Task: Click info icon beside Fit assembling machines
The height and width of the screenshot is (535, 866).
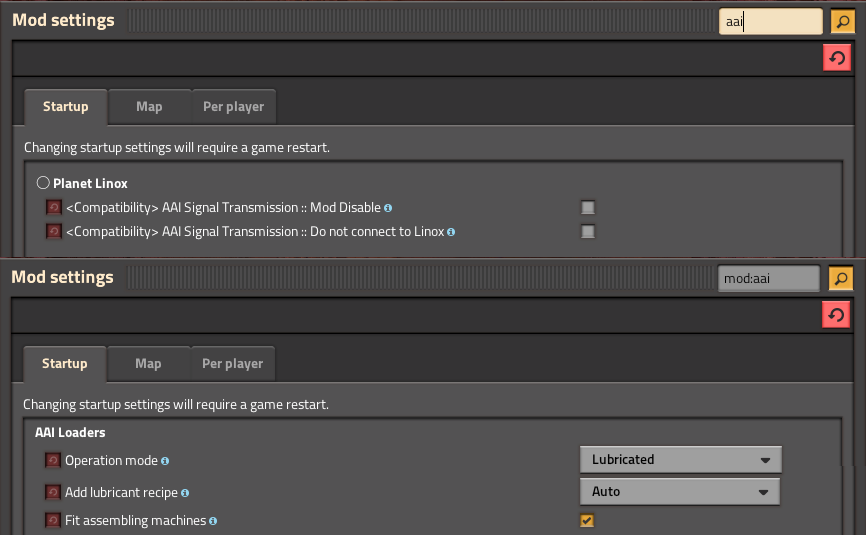Action: pos(213,521)
